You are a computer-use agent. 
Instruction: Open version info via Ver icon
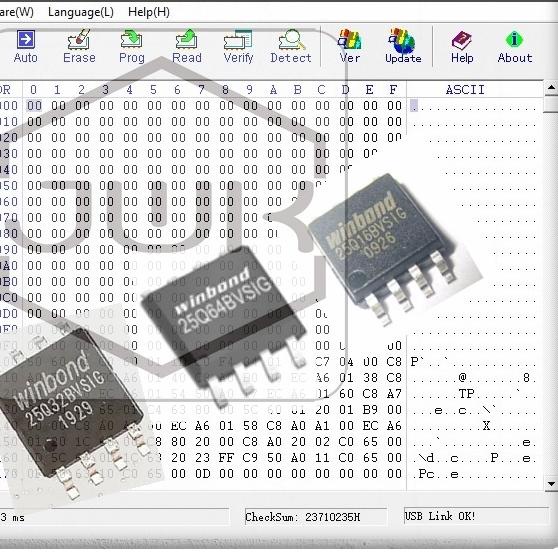(350, 47)
